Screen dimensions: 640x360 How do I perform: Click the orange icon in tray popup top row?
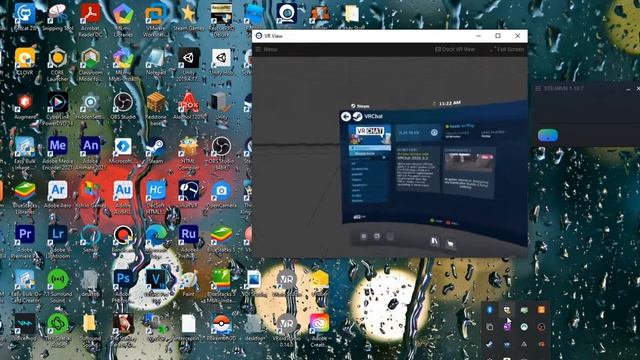(x=541, y=310)
